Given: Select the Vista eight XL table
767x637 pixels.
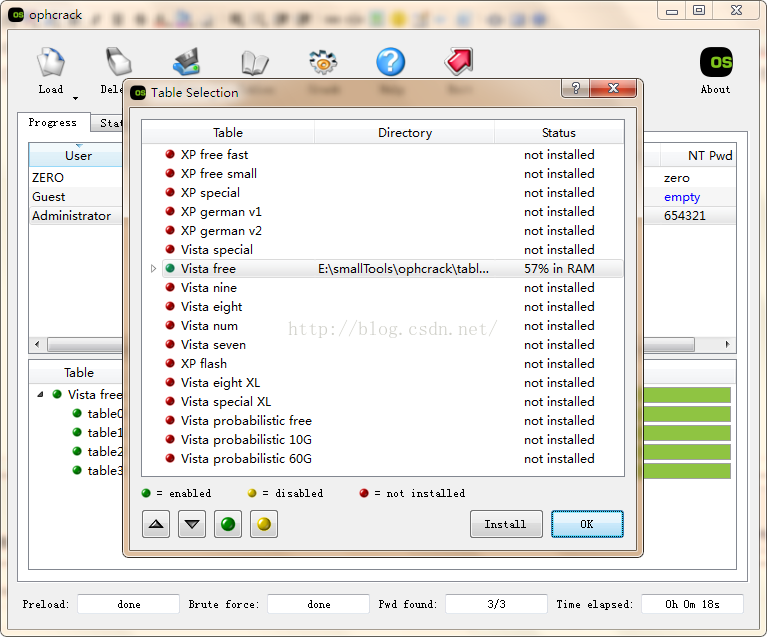Looking at the screenshot, I should click(220, 383).
